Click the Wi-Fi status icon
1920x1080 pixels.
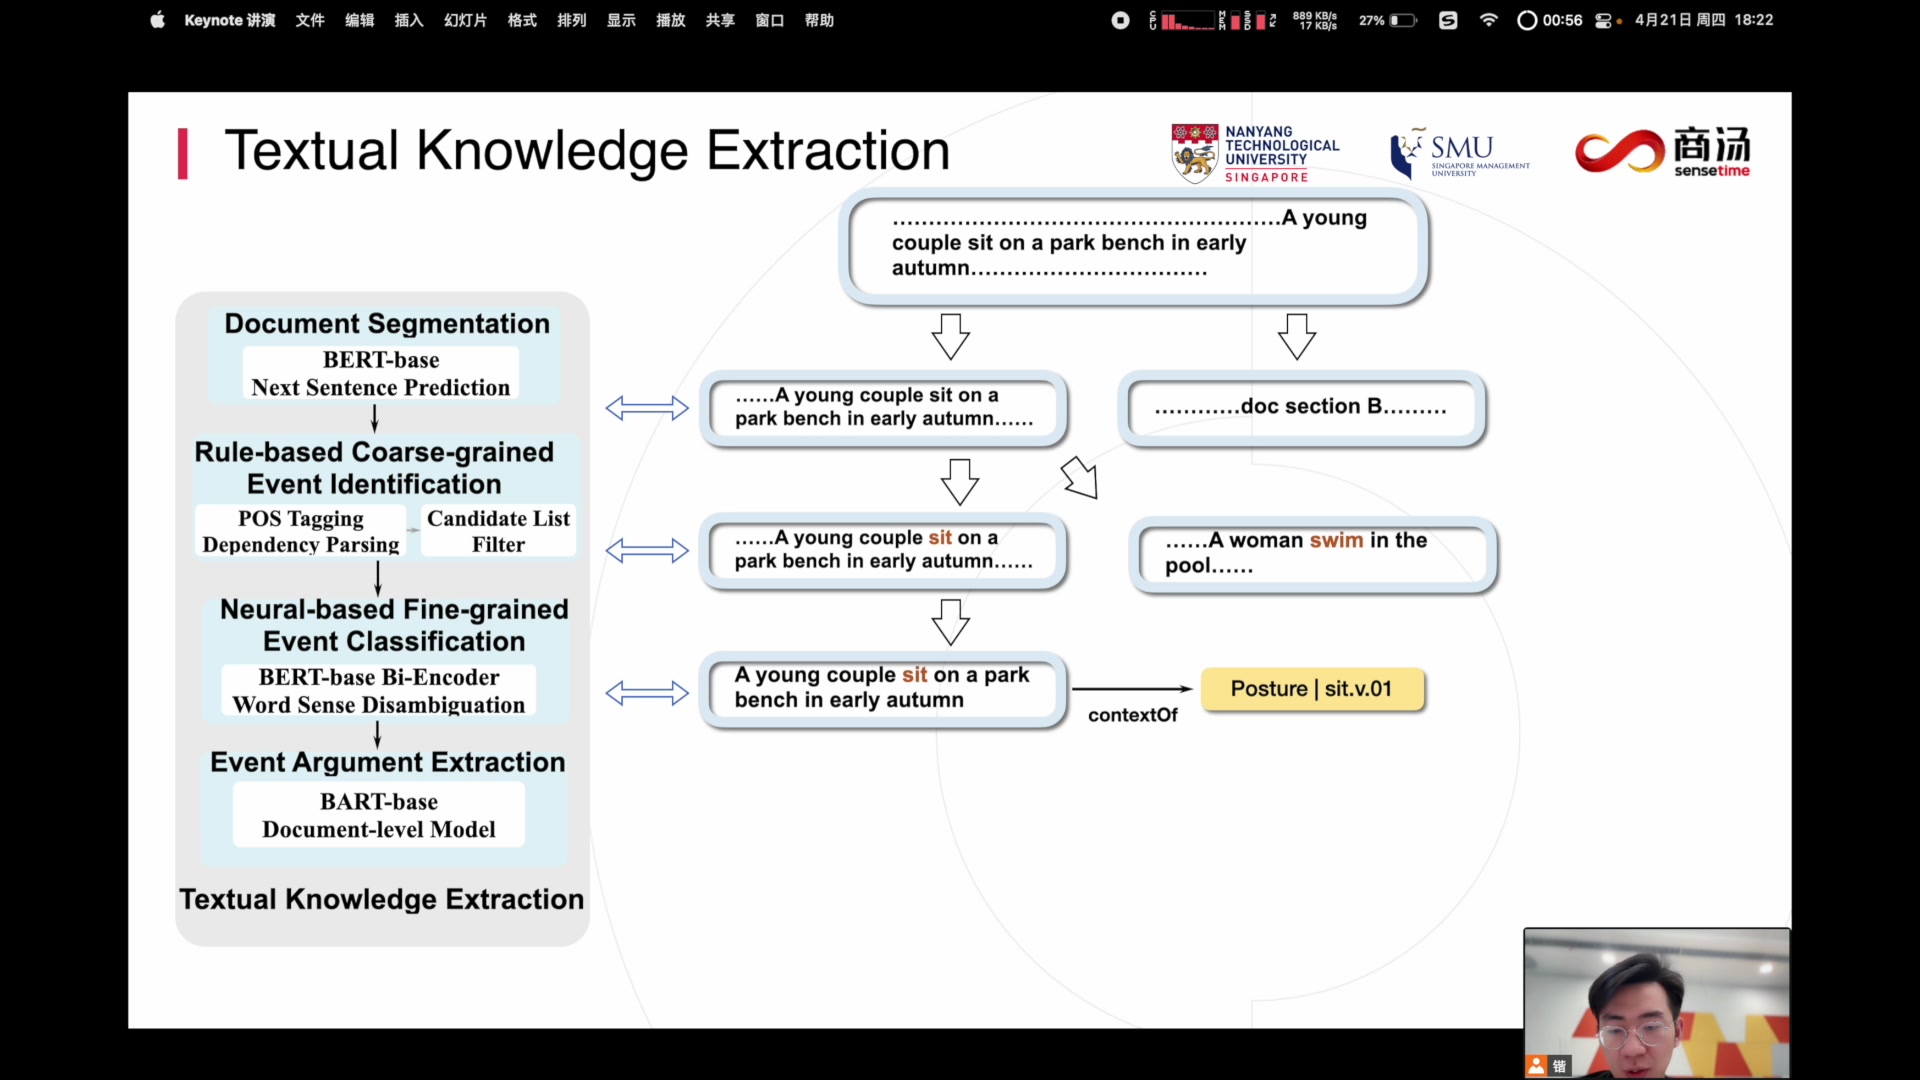[x=1488, y=20]
